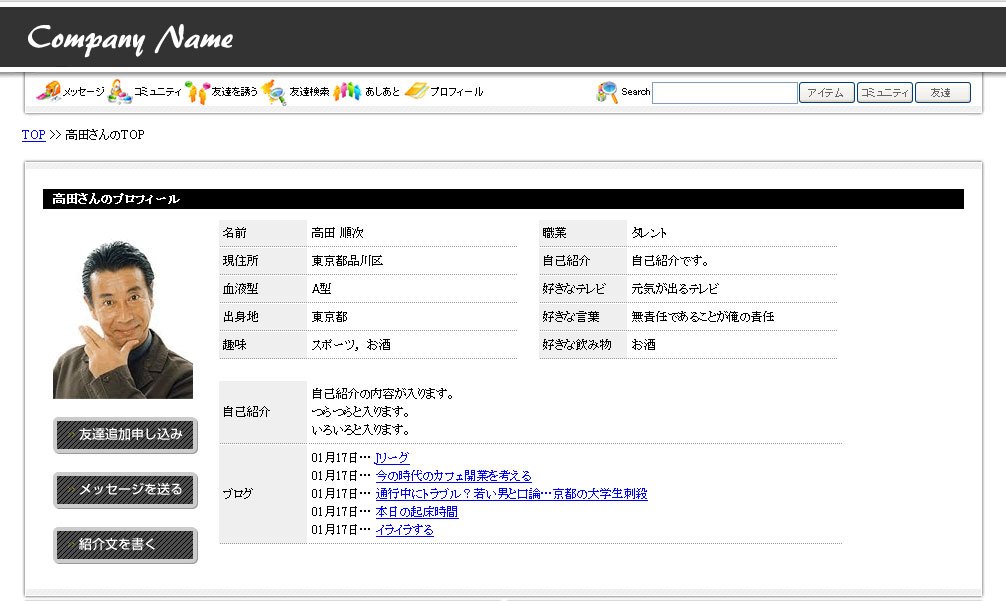Select the 友達検索 magnifier icon
1006x601 pixels.
point(274,92)
